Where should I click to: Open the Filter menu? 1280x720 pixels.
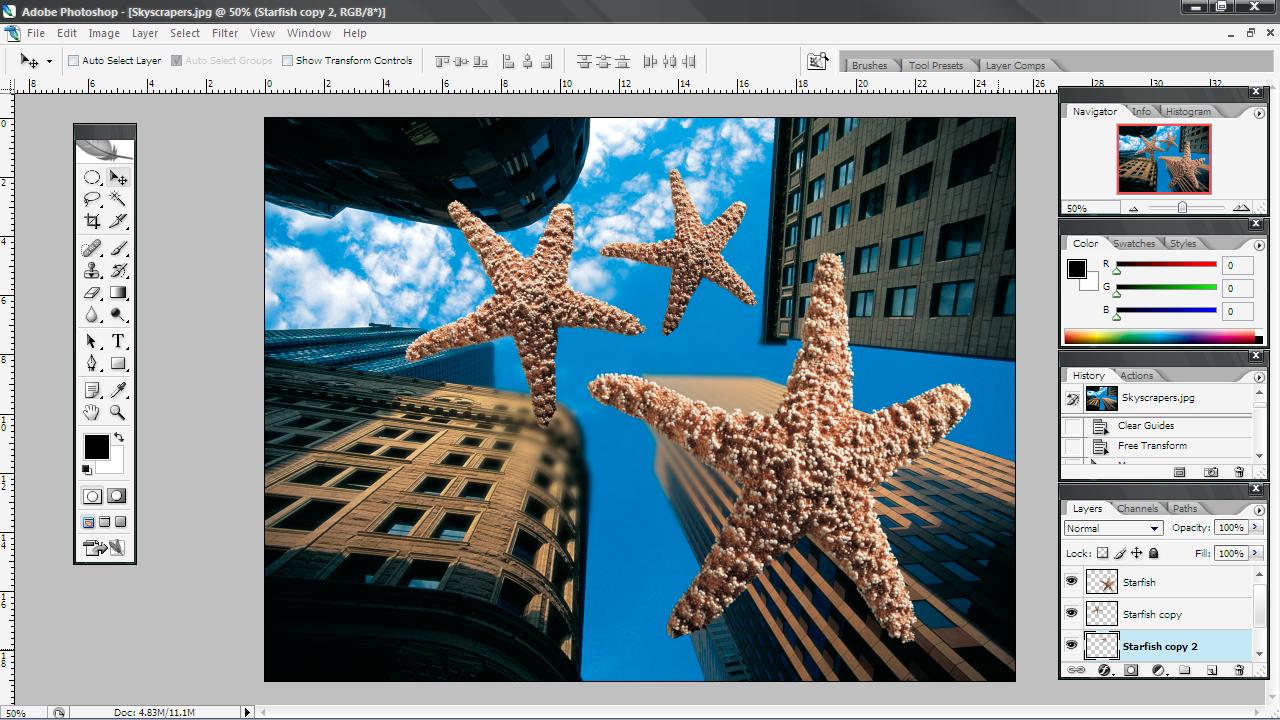coord(225,33)
